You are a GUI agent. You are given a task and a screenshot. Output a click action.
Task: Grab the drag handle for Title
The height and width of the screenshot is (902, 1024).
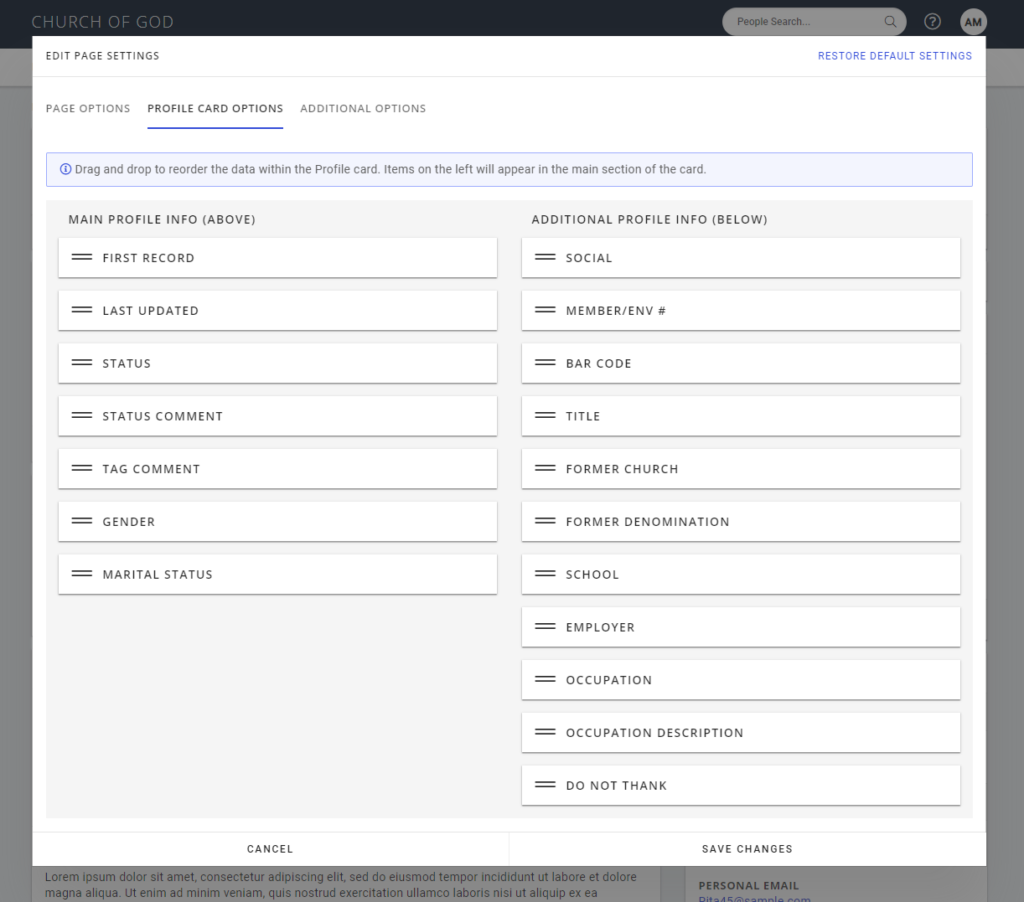[x=545, y=415]
